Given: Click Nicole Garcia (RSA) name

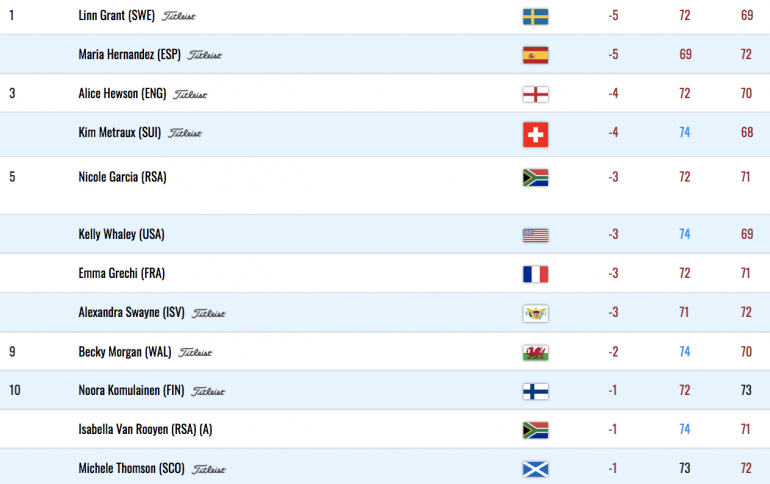Looking at the screenshot, I should tap(122, 177).
